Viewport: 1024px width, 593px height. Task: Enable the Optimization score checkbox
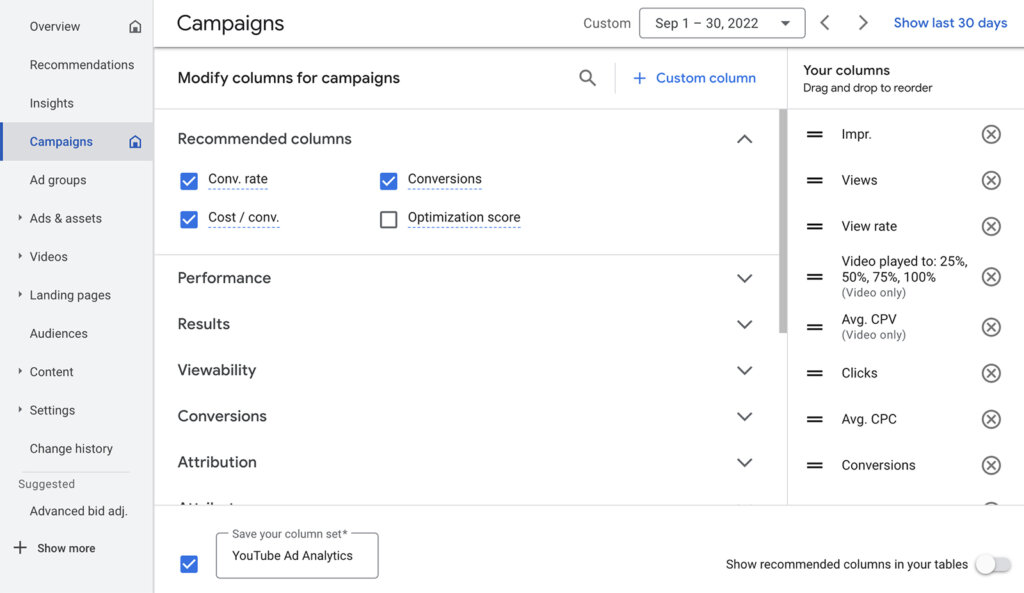[x=388, y=217]
